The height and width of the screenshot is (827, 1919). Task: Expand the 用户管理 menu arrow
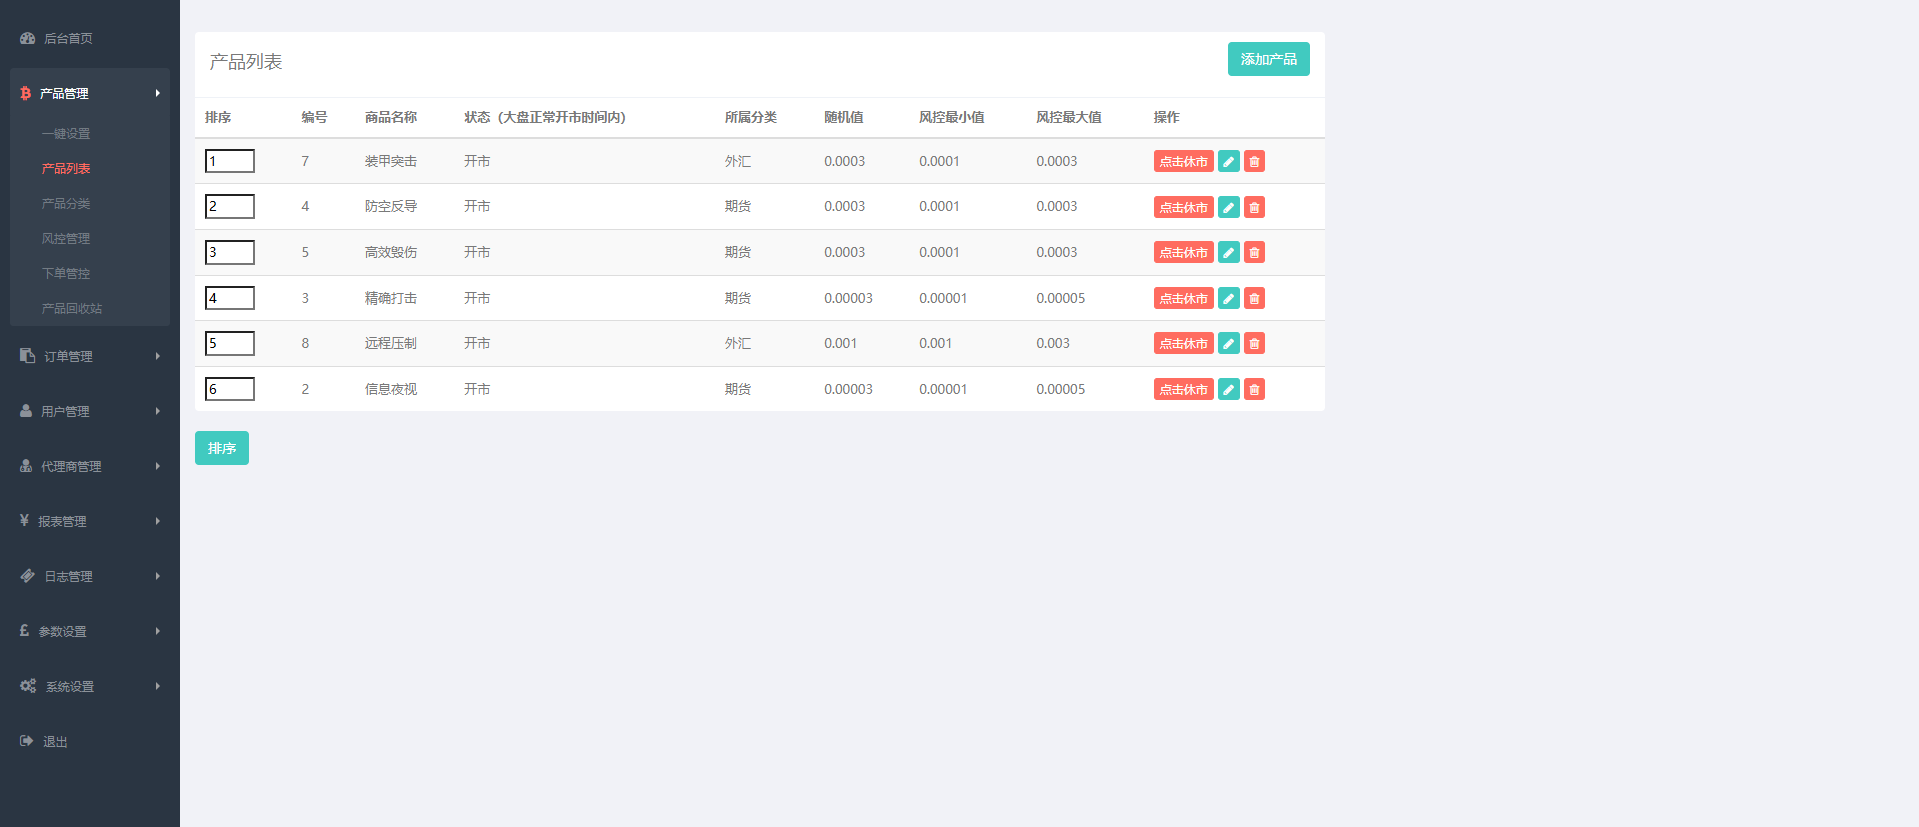[x=157, y=411]
